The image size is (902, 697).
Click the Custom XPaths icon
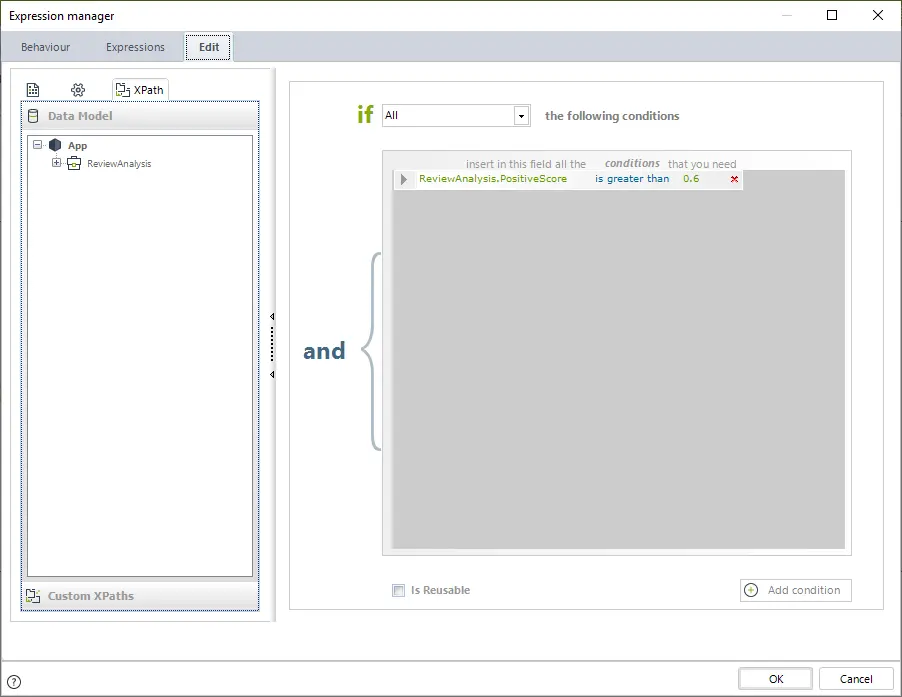point(33,596)
